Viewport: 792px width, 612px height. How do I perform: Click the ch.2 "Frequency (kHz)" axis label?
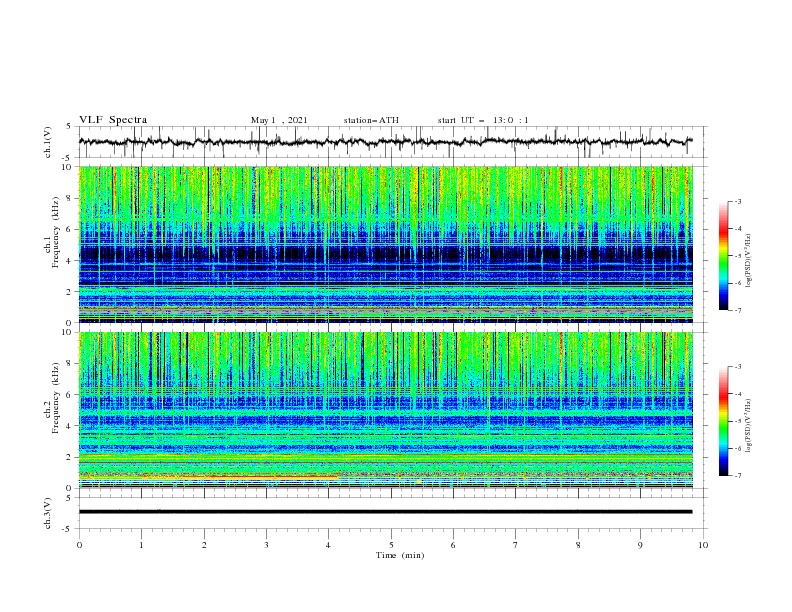coord(55,397)
